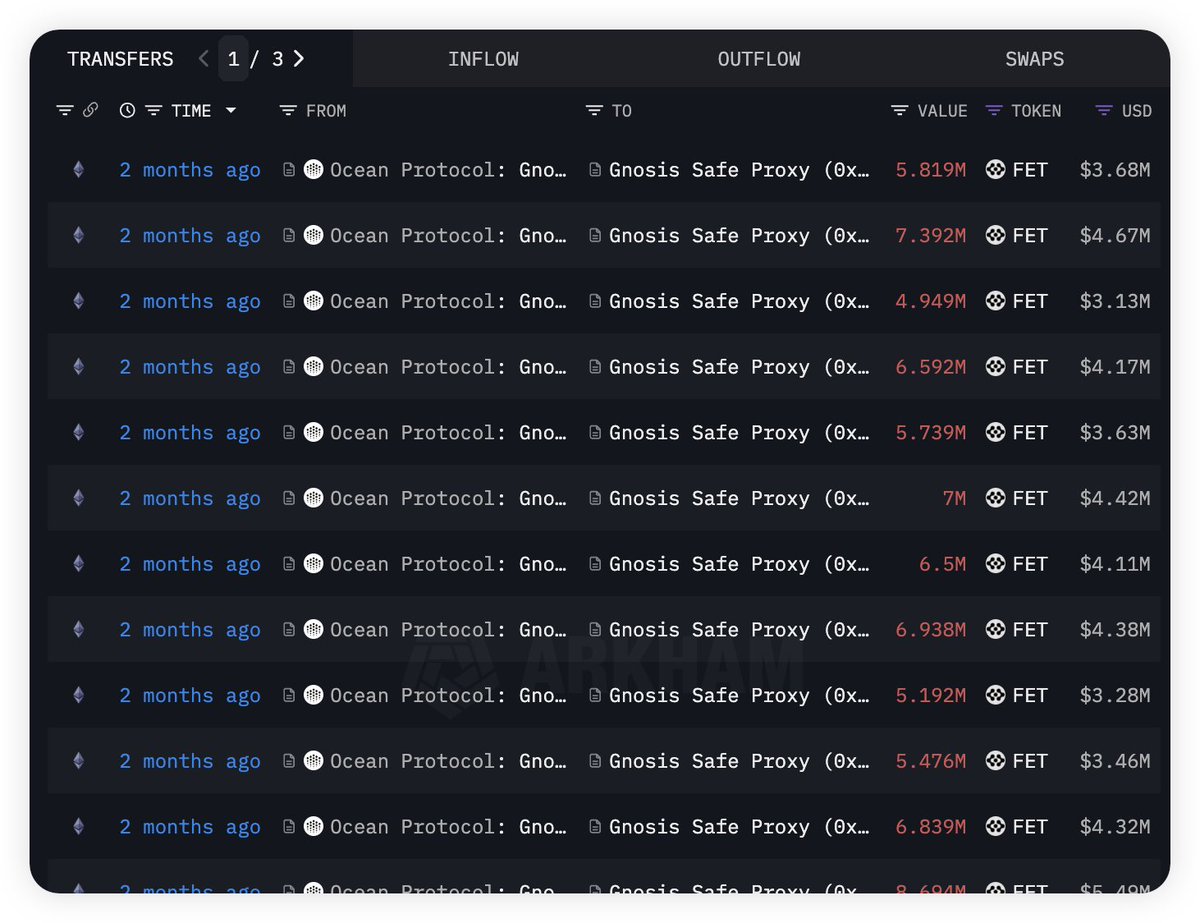
Task: Switch to the INFLOW tab
Action: [x=483, y=59]
